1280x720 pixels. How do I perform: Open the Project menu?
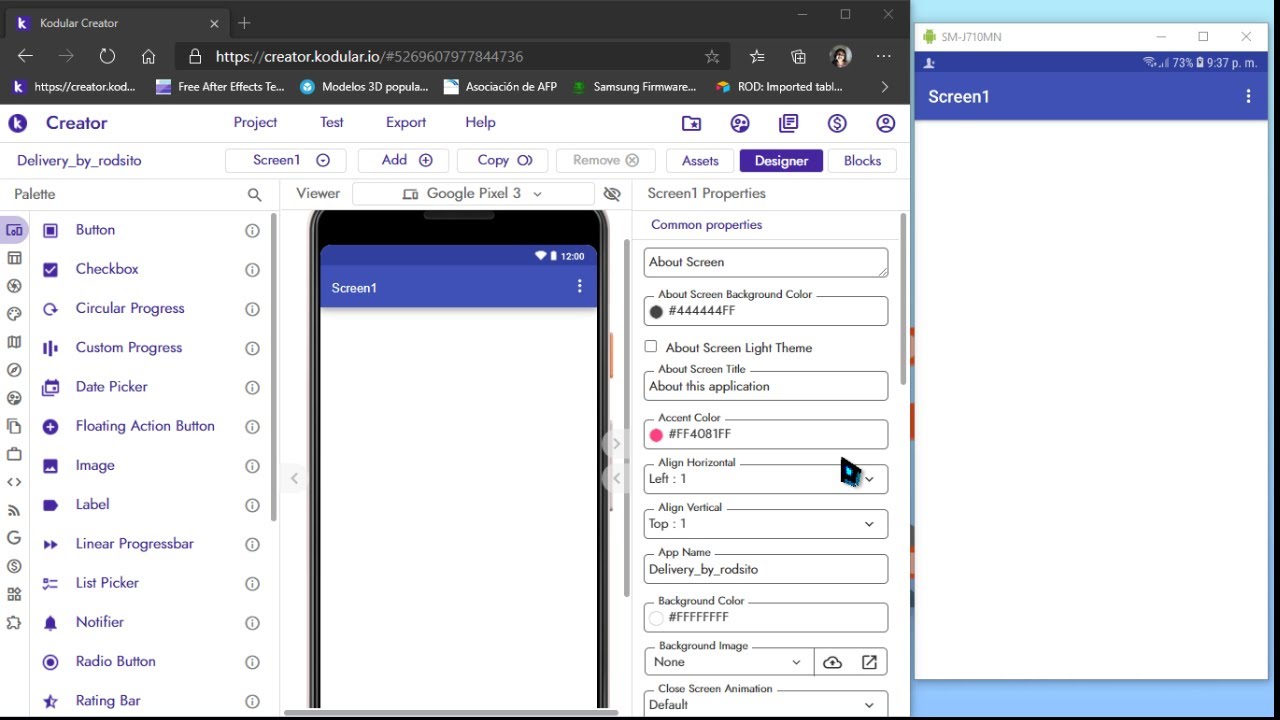coord(255,122)
